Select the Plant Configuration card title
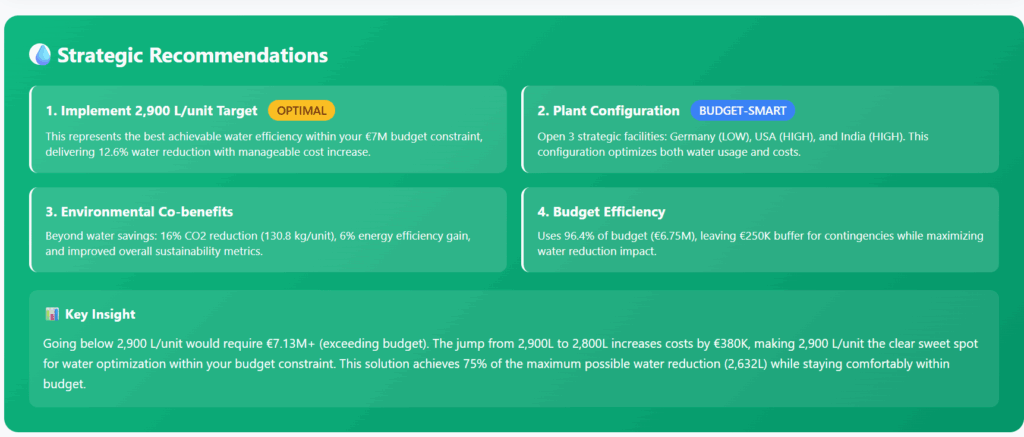 pyautogui.click(x=608, y=111)
